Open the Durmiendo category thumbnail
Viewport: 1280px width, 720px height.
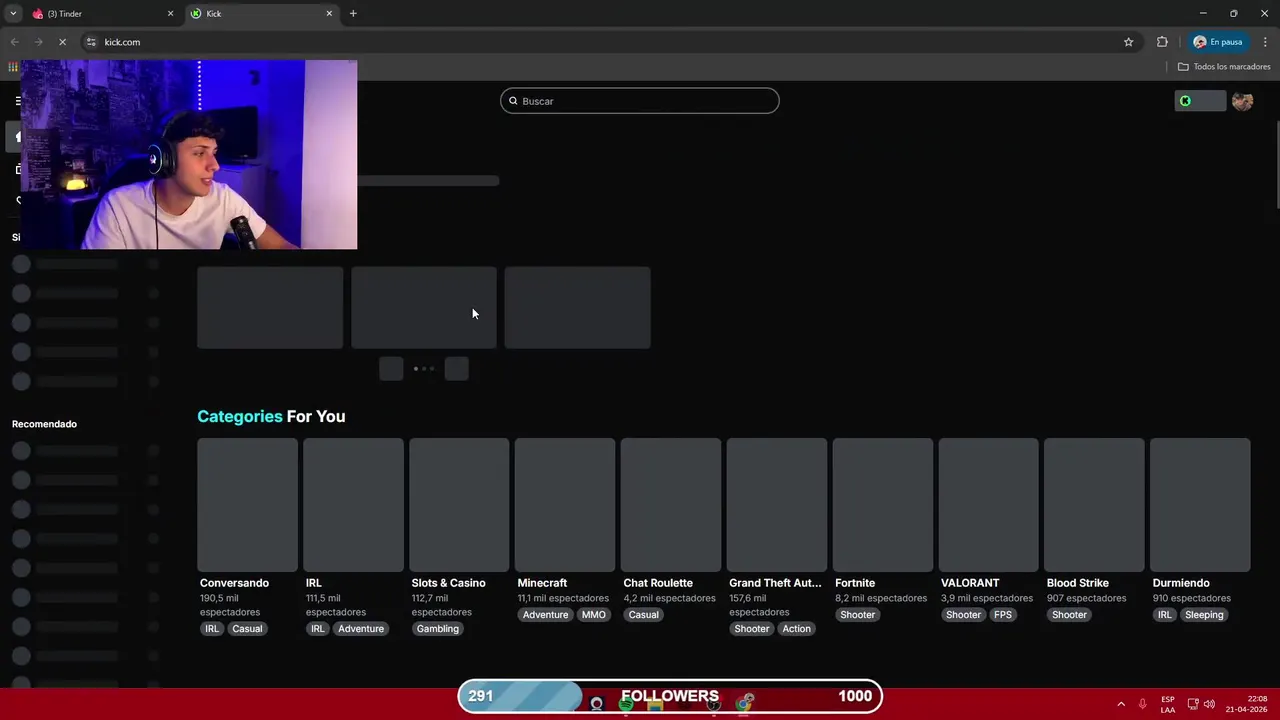[x=1200, y=505]
